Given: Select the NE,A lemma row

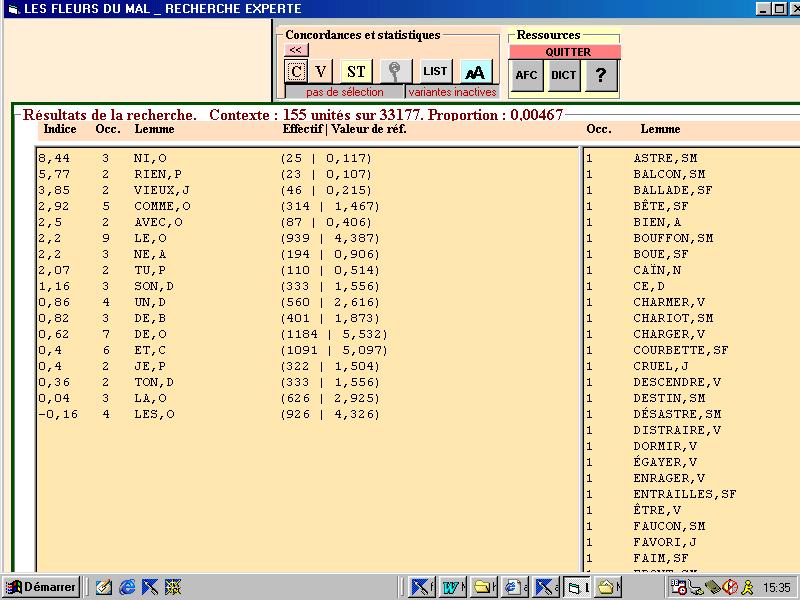Looking at the screenshot, I should [x=308, y=254].
